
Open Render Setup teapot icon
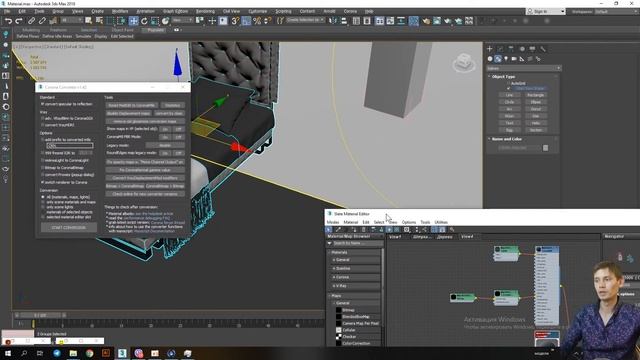coord(426,20)
